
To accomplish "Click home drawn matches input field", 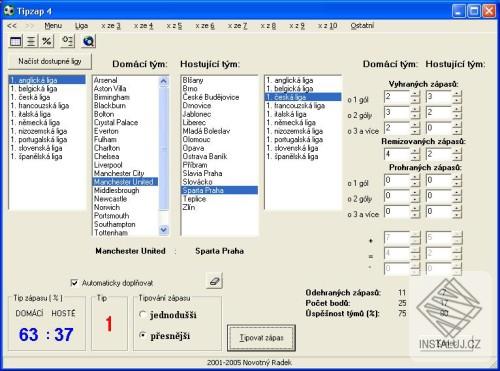I will click(397, 154).
